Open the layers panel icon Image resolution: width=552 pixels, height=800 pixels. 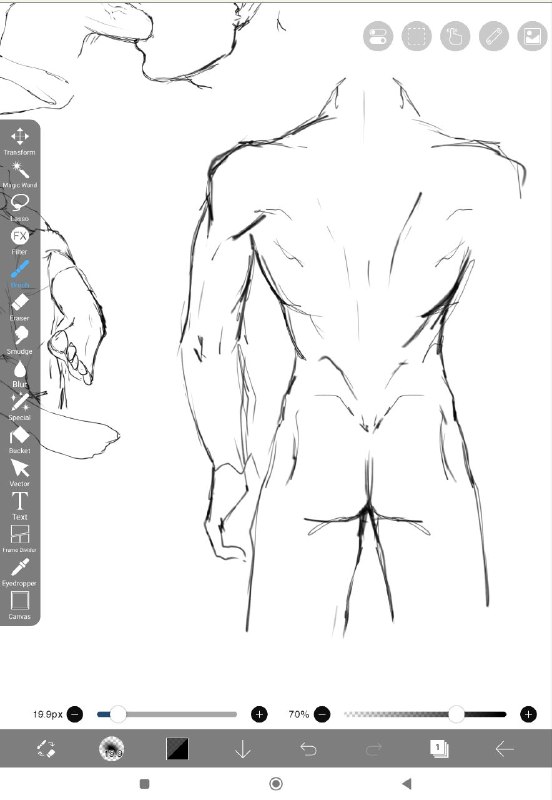pyautogui.click(x=439, y=748)
